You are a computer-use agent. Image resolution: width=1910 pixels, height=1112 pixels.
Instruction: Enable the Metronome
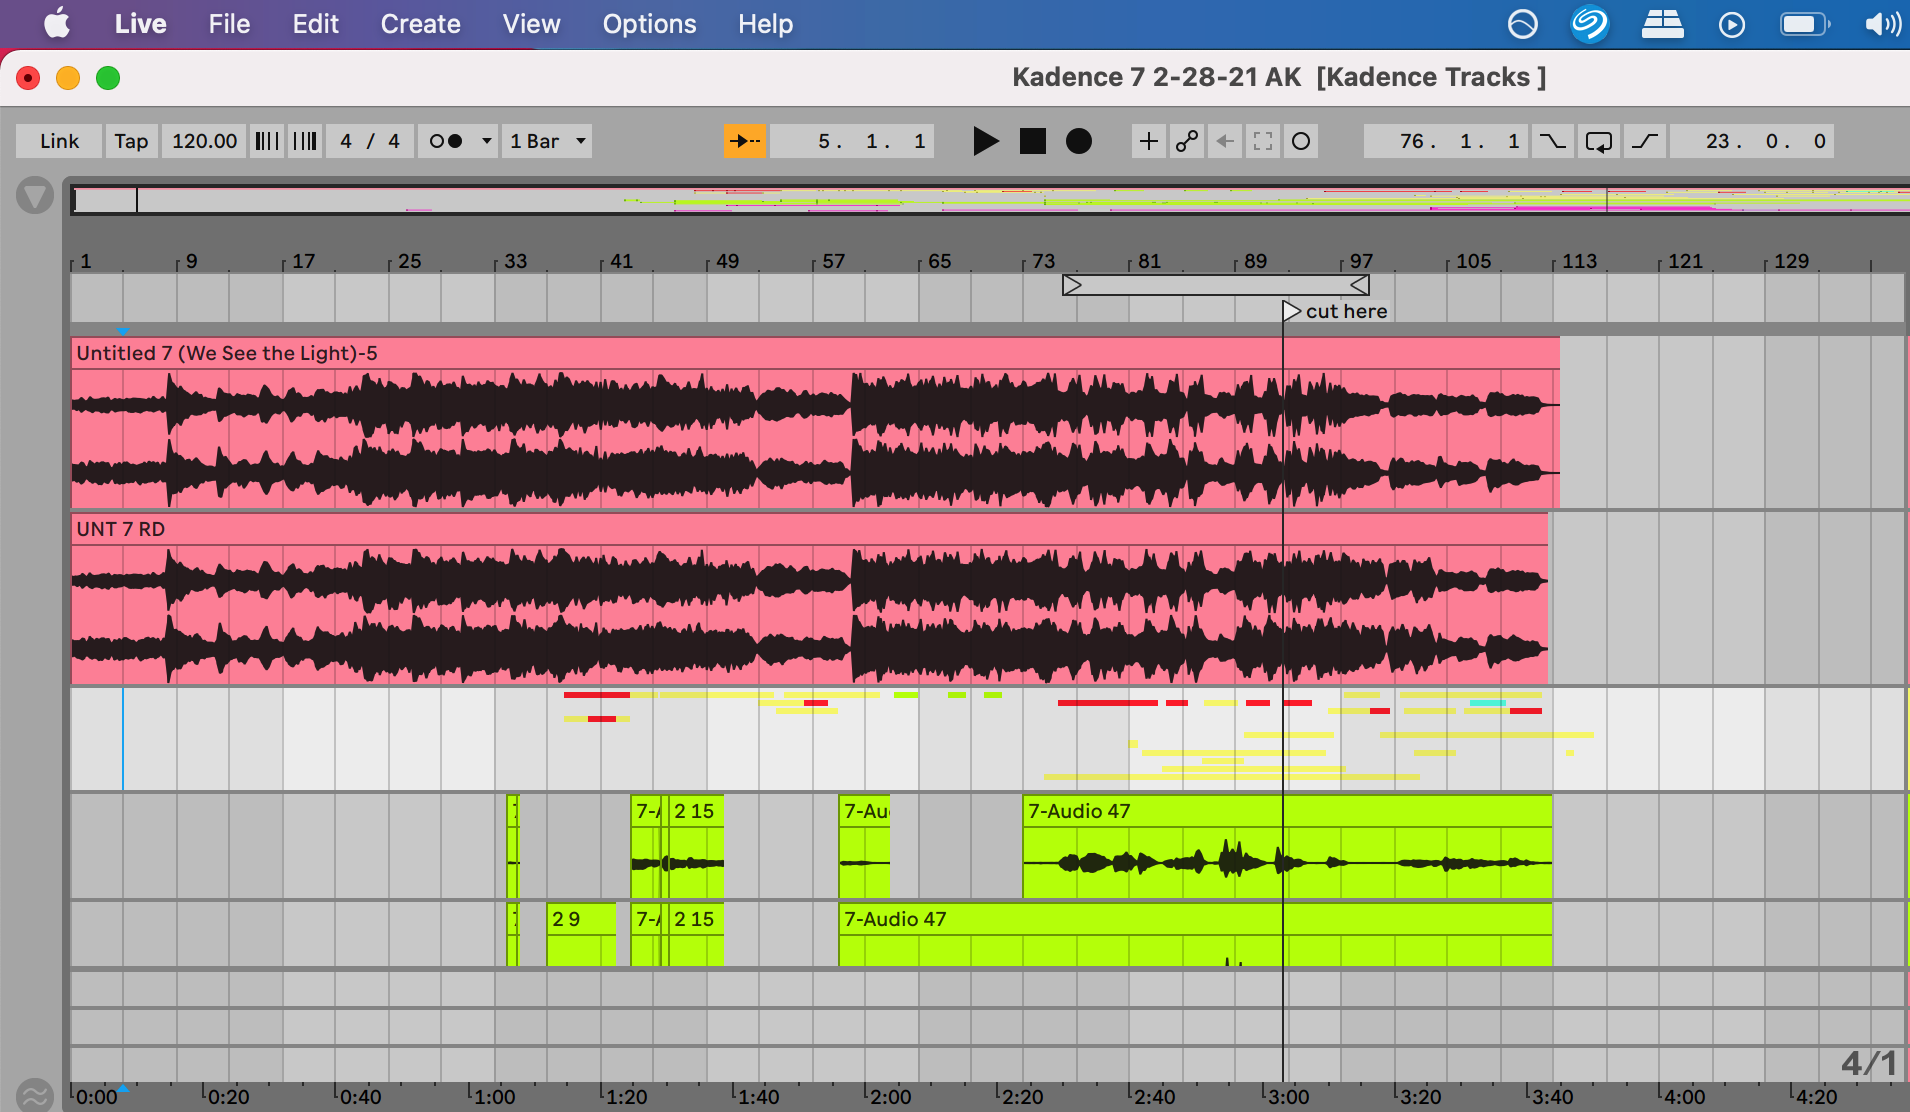tap(444, 141)
